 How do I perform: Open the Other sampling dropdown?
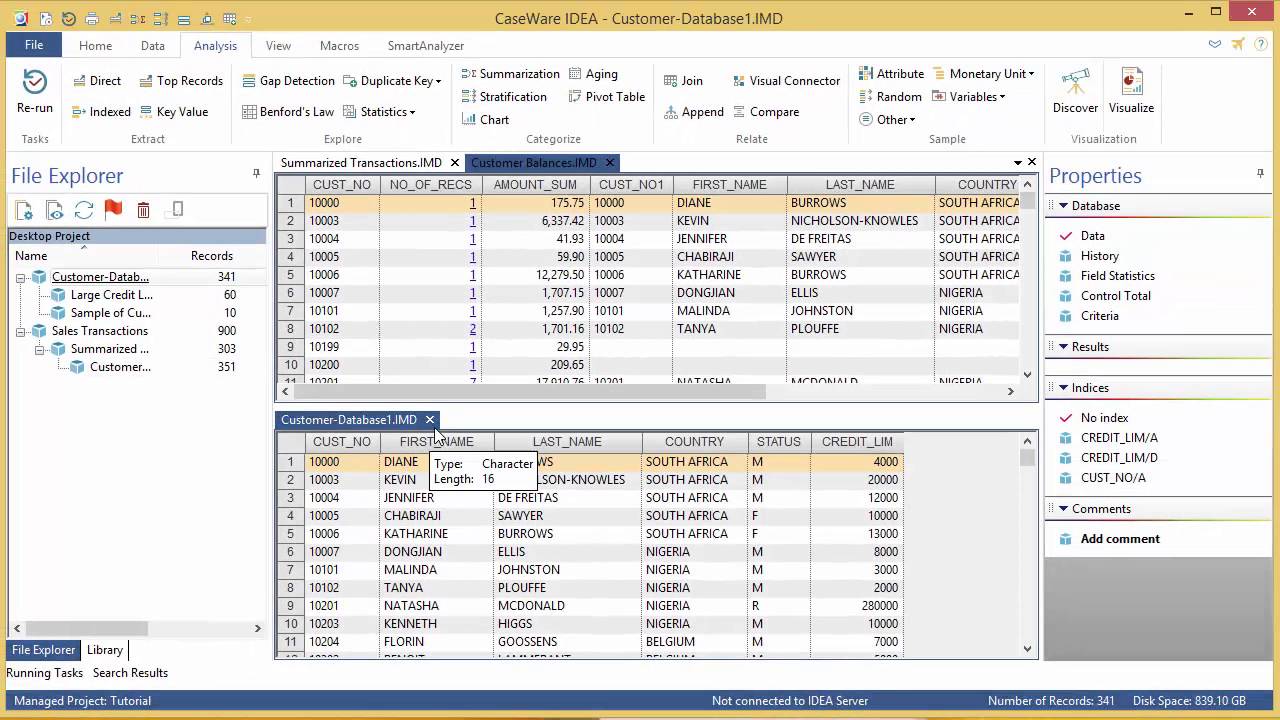coord(887,120)
